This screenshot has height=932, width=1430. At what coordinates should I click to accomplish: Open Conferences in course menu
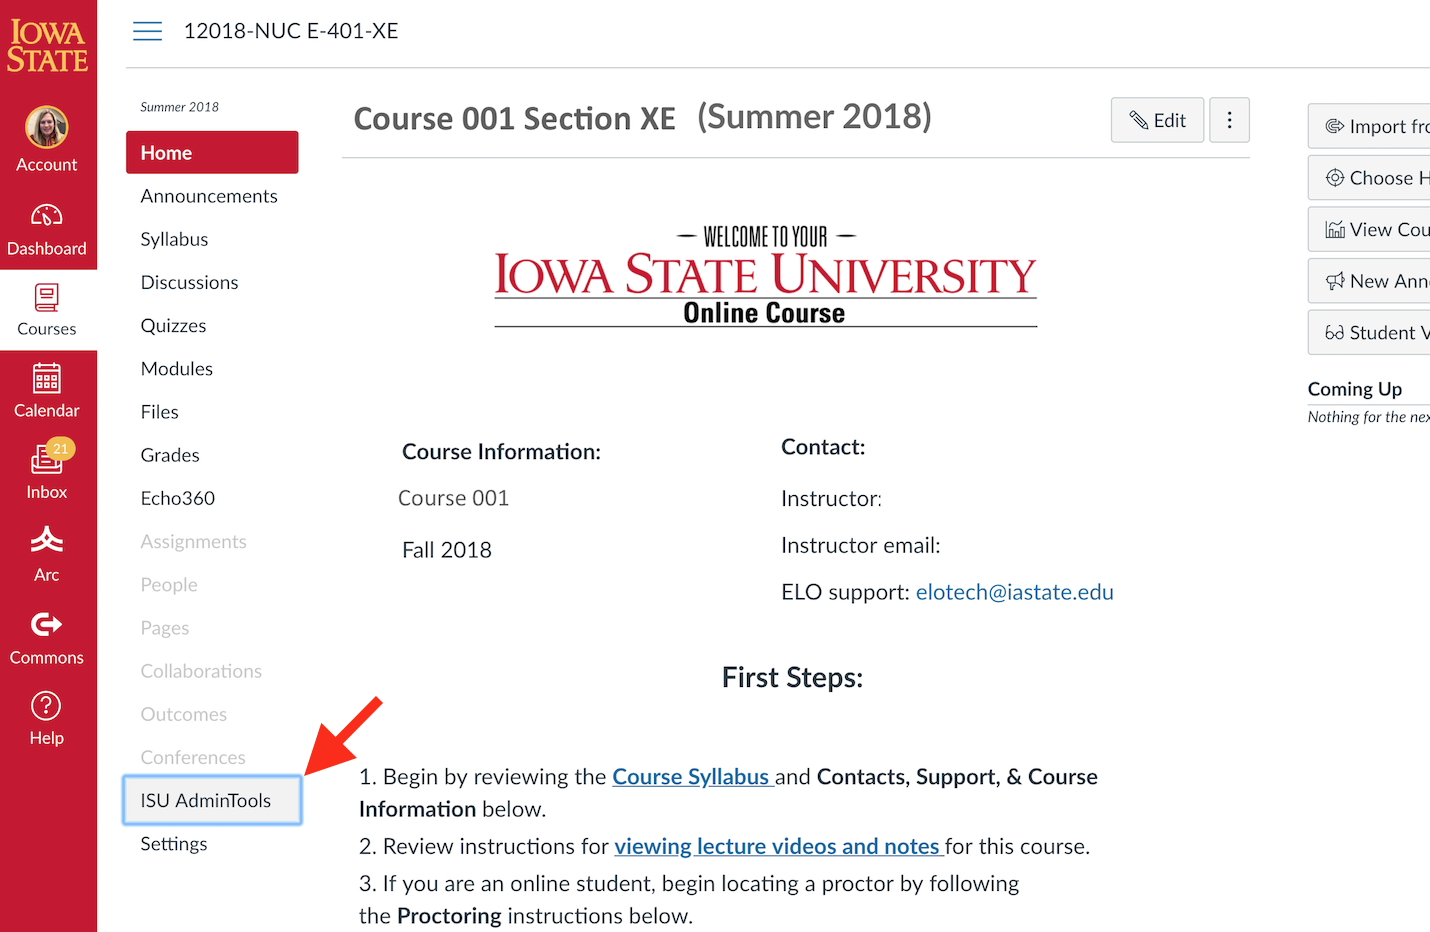tap(193, 757)
